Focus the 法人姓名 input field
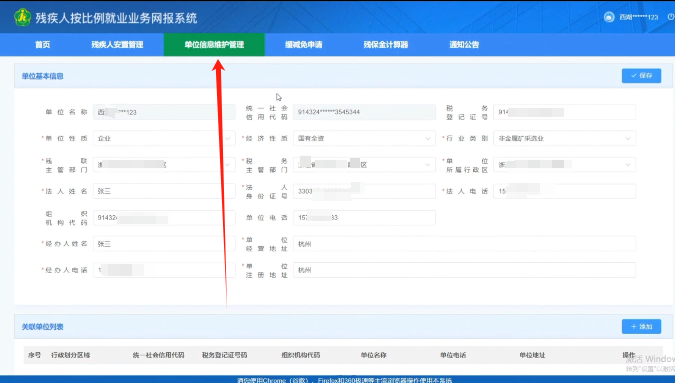 coord(164,191)
